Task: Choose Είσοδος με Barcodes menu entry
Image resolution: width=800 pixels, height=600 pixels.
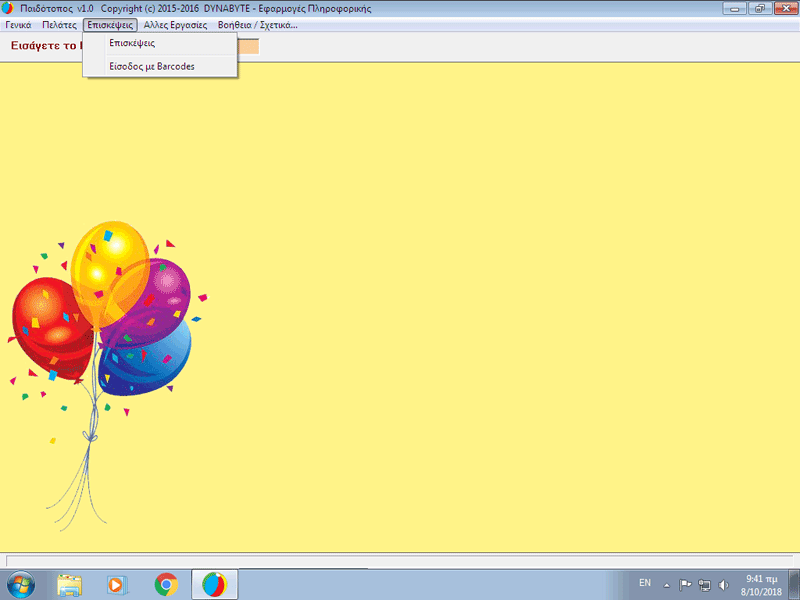Action: click(160, 66)
